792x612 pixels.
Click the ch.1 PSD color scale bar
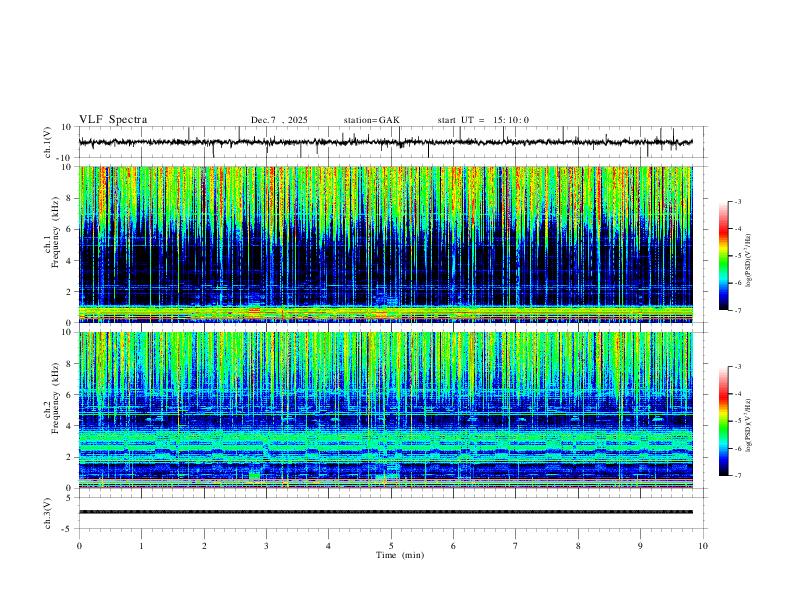724,256
